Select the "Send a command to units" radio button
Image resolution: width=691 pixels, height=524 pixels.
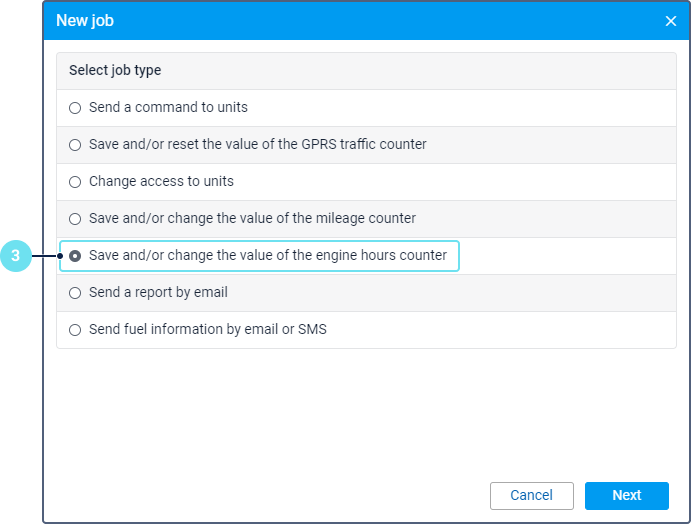[x=75, y=108]
